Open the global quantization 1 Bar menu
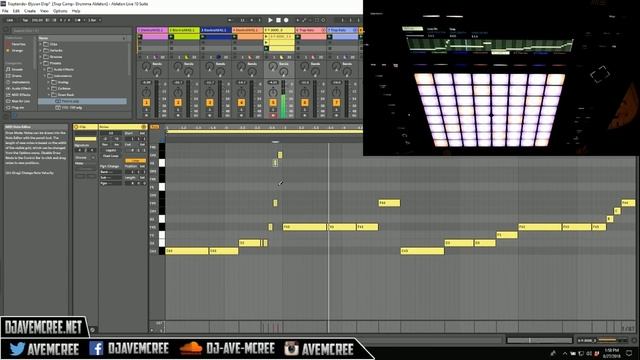640x360 pixels. (x=94, y=20)
